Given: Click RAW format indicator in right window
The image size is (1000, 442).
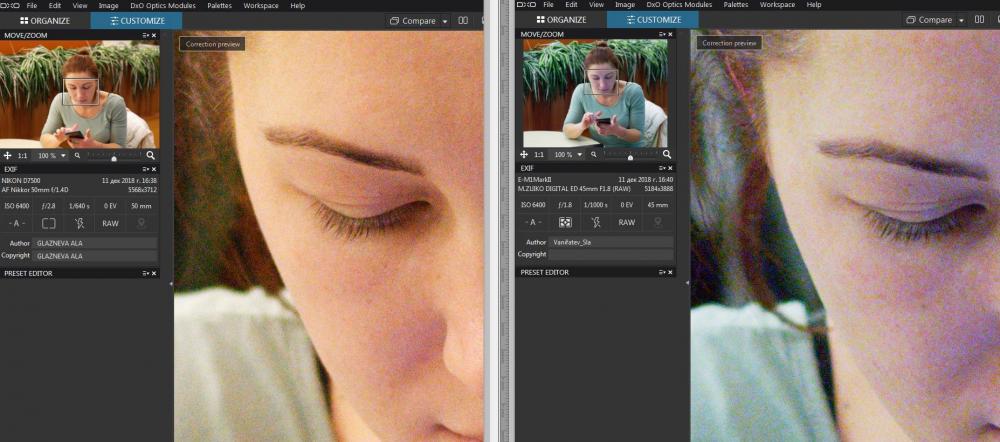Looking at the screenshot, I should pyautogui.click(x=627, y=223).
